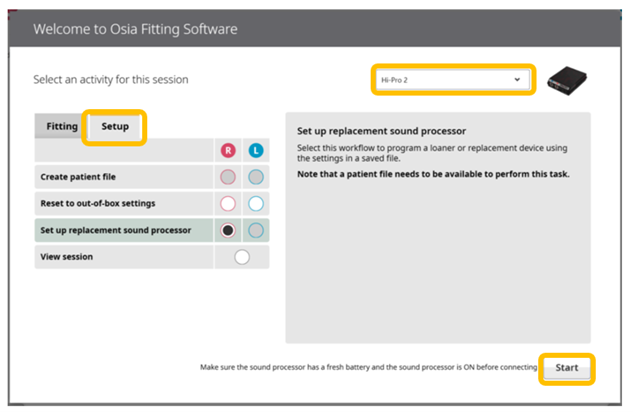Viewport: 633px width, 412px height.
Task: Click Reset to out-of-box settings row
Action: click(124, 203)
